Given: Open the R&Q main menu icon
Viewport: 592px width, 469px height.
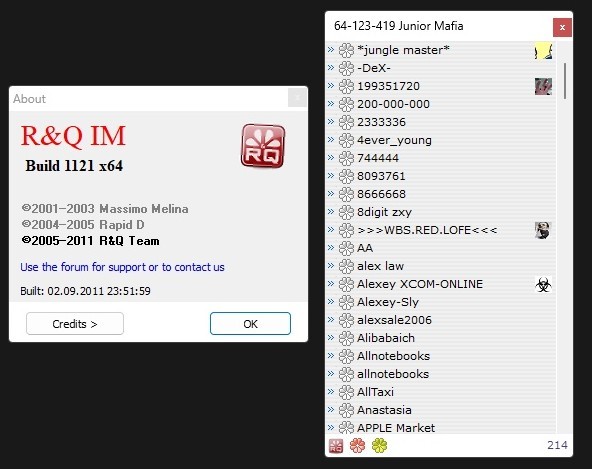Looking at the screenshot, I should pos(336,446).
